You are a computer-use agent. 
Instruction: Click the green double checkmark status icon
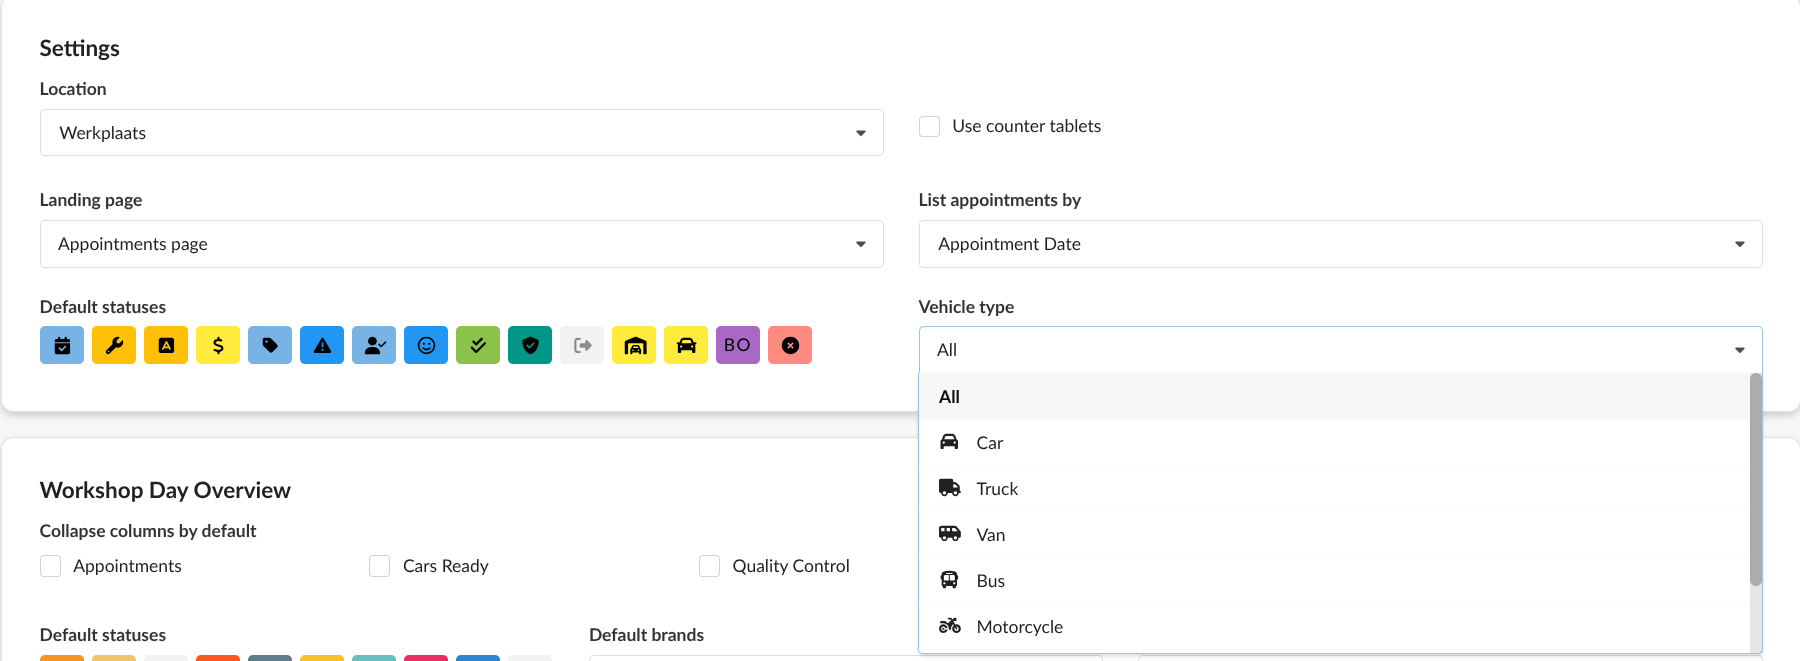tap(478, 345)
